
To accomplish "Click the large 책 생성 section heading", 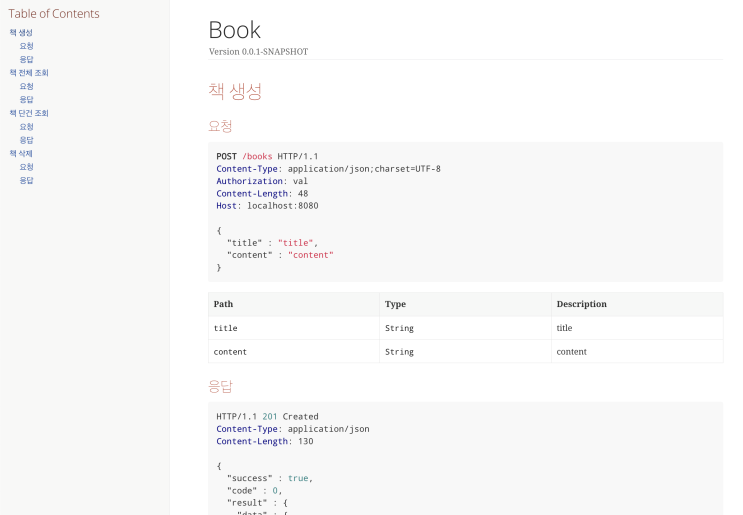I will click(x=235, y=91).
